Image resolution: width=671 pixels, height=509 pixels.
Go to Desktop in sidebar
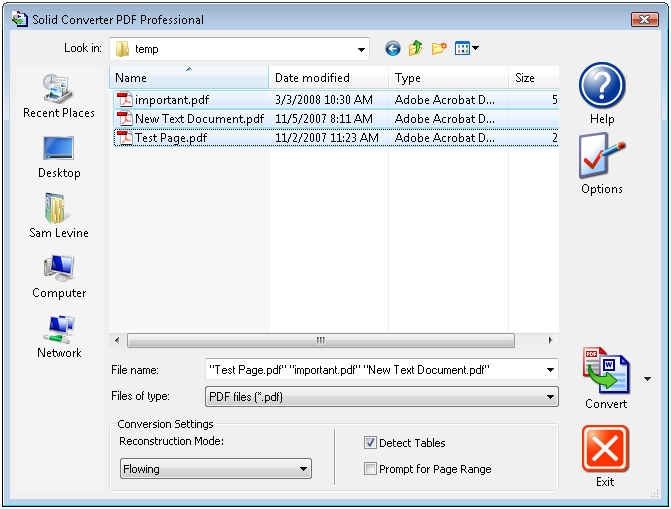(59, 157)
